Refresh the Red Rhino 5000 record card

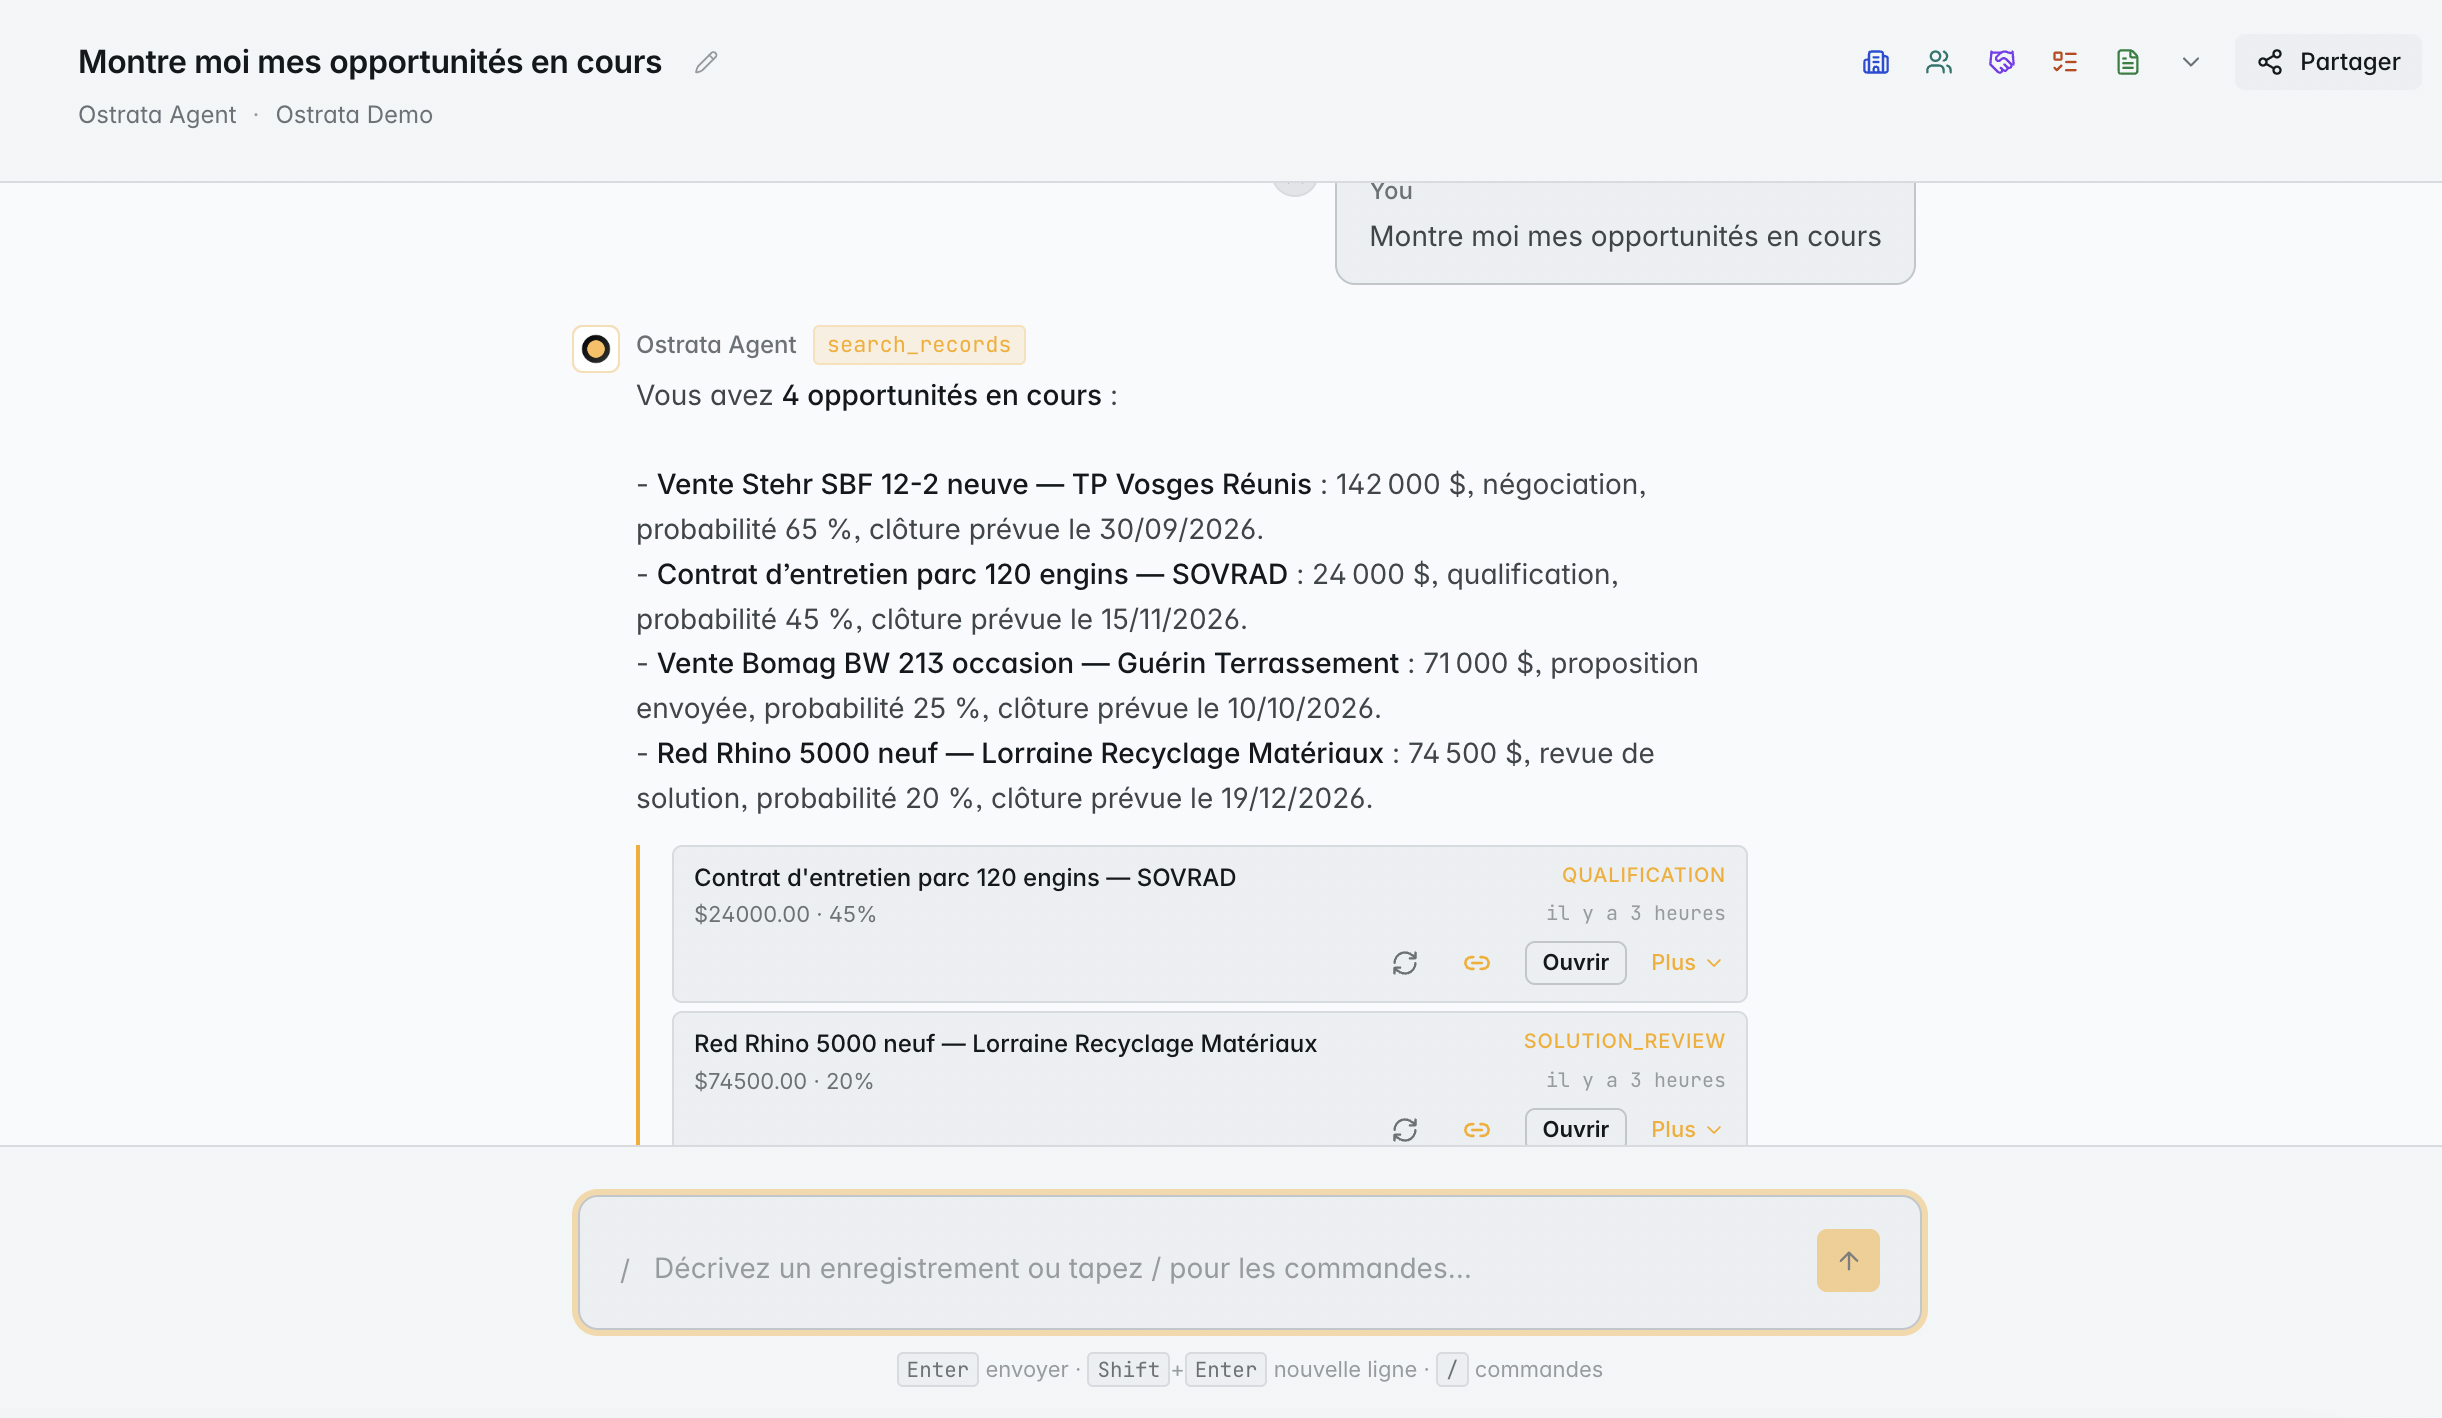[1405, 1130]
